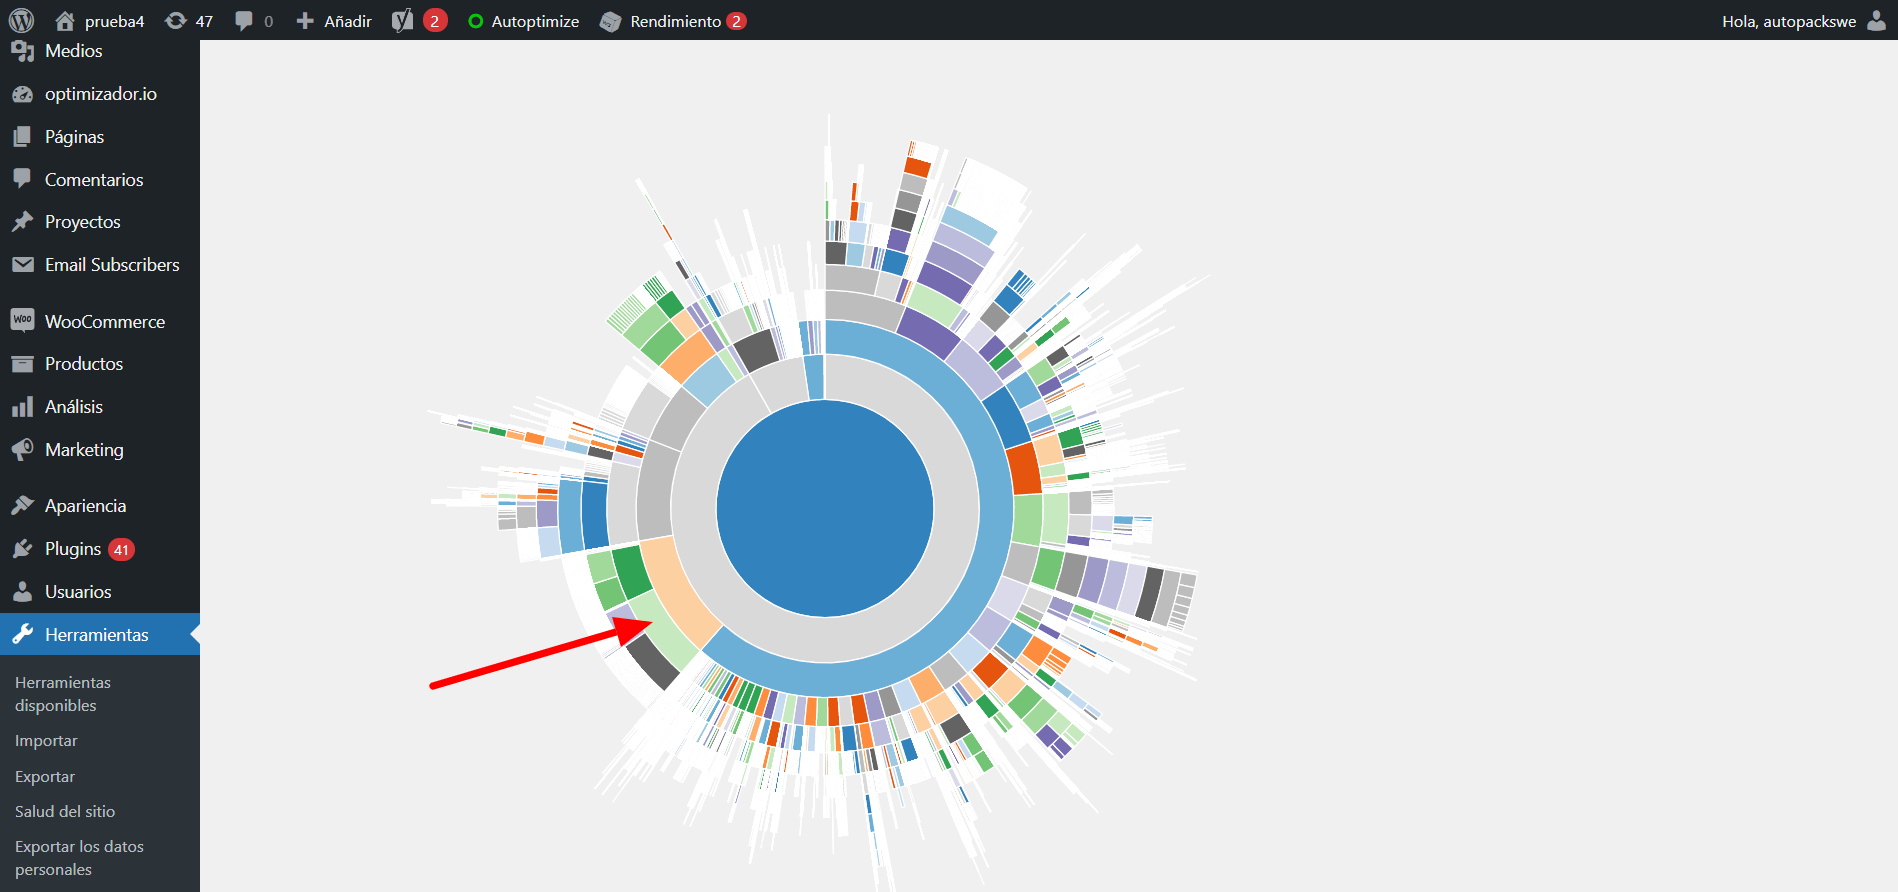This screenshot has height=892, width=1898.
Task: Open the Proyectos menu item
Action: tap(83, 222)
